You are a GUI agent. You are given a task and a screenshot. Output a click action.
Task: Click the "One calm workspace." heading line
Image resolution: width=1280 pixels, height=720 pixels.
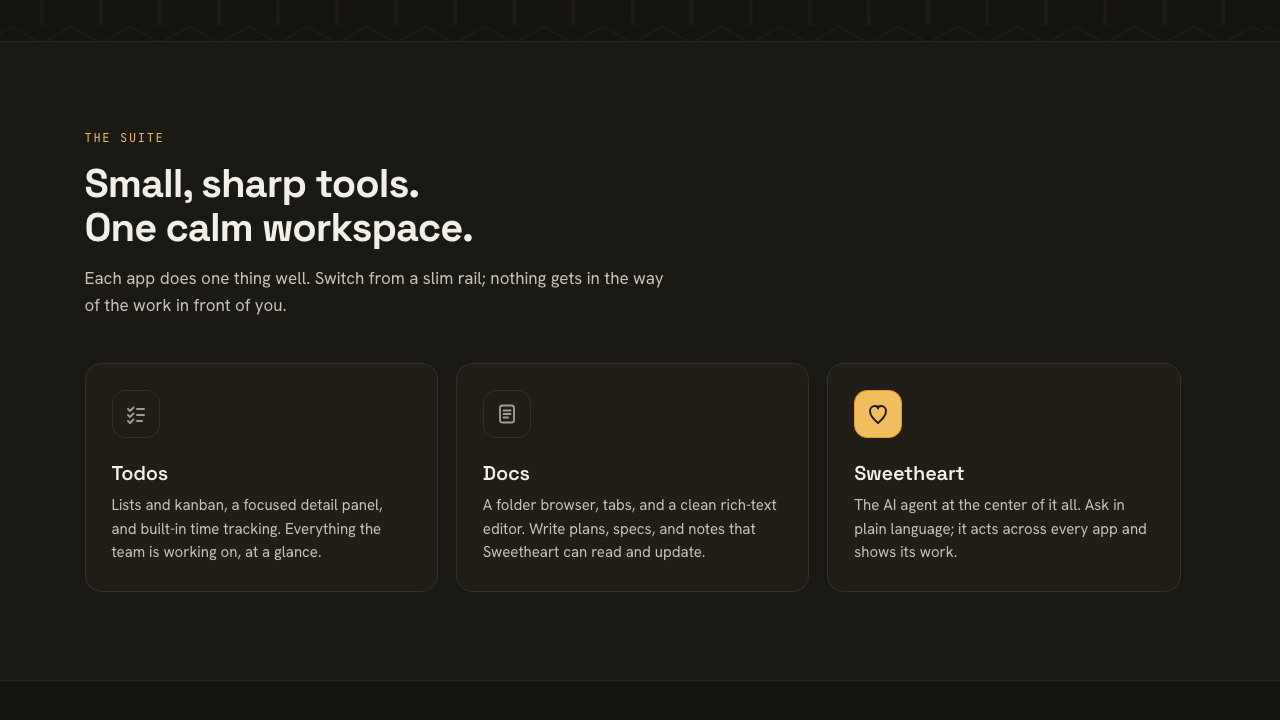point(279,228)
